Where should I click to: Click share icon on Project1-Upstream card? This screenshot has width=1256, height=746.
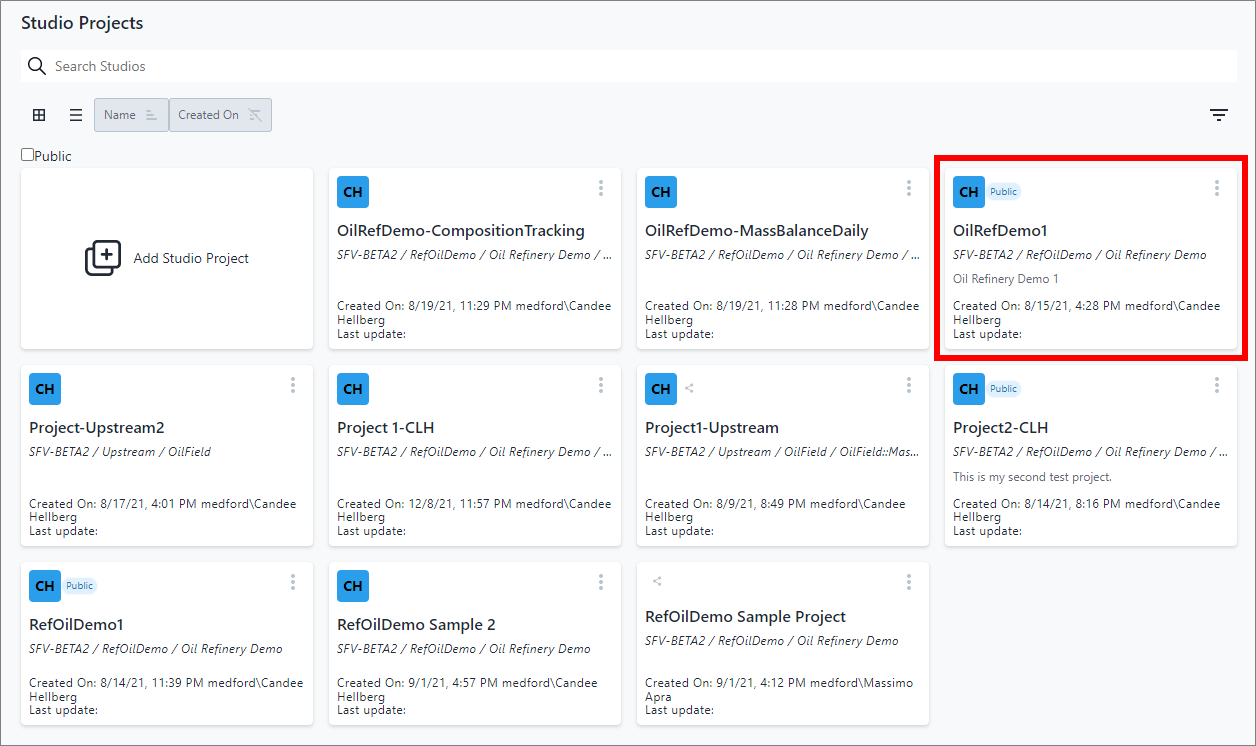point(689,389)
